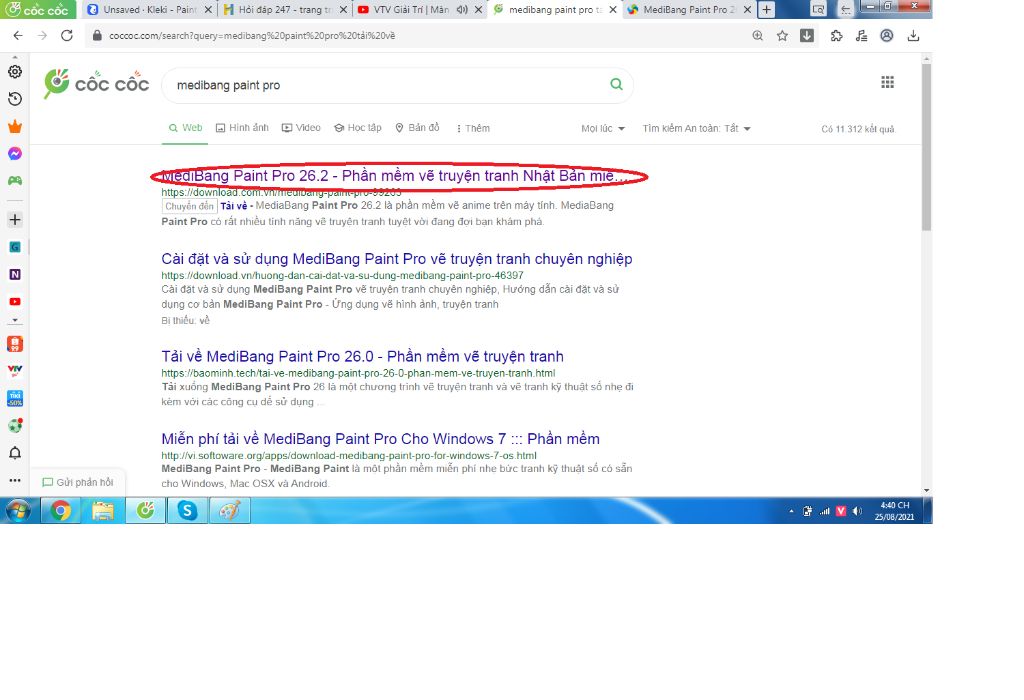Screen dimensions: 1024x700
Task: Bookmark this page with star icon
Action: click(782, 36)
